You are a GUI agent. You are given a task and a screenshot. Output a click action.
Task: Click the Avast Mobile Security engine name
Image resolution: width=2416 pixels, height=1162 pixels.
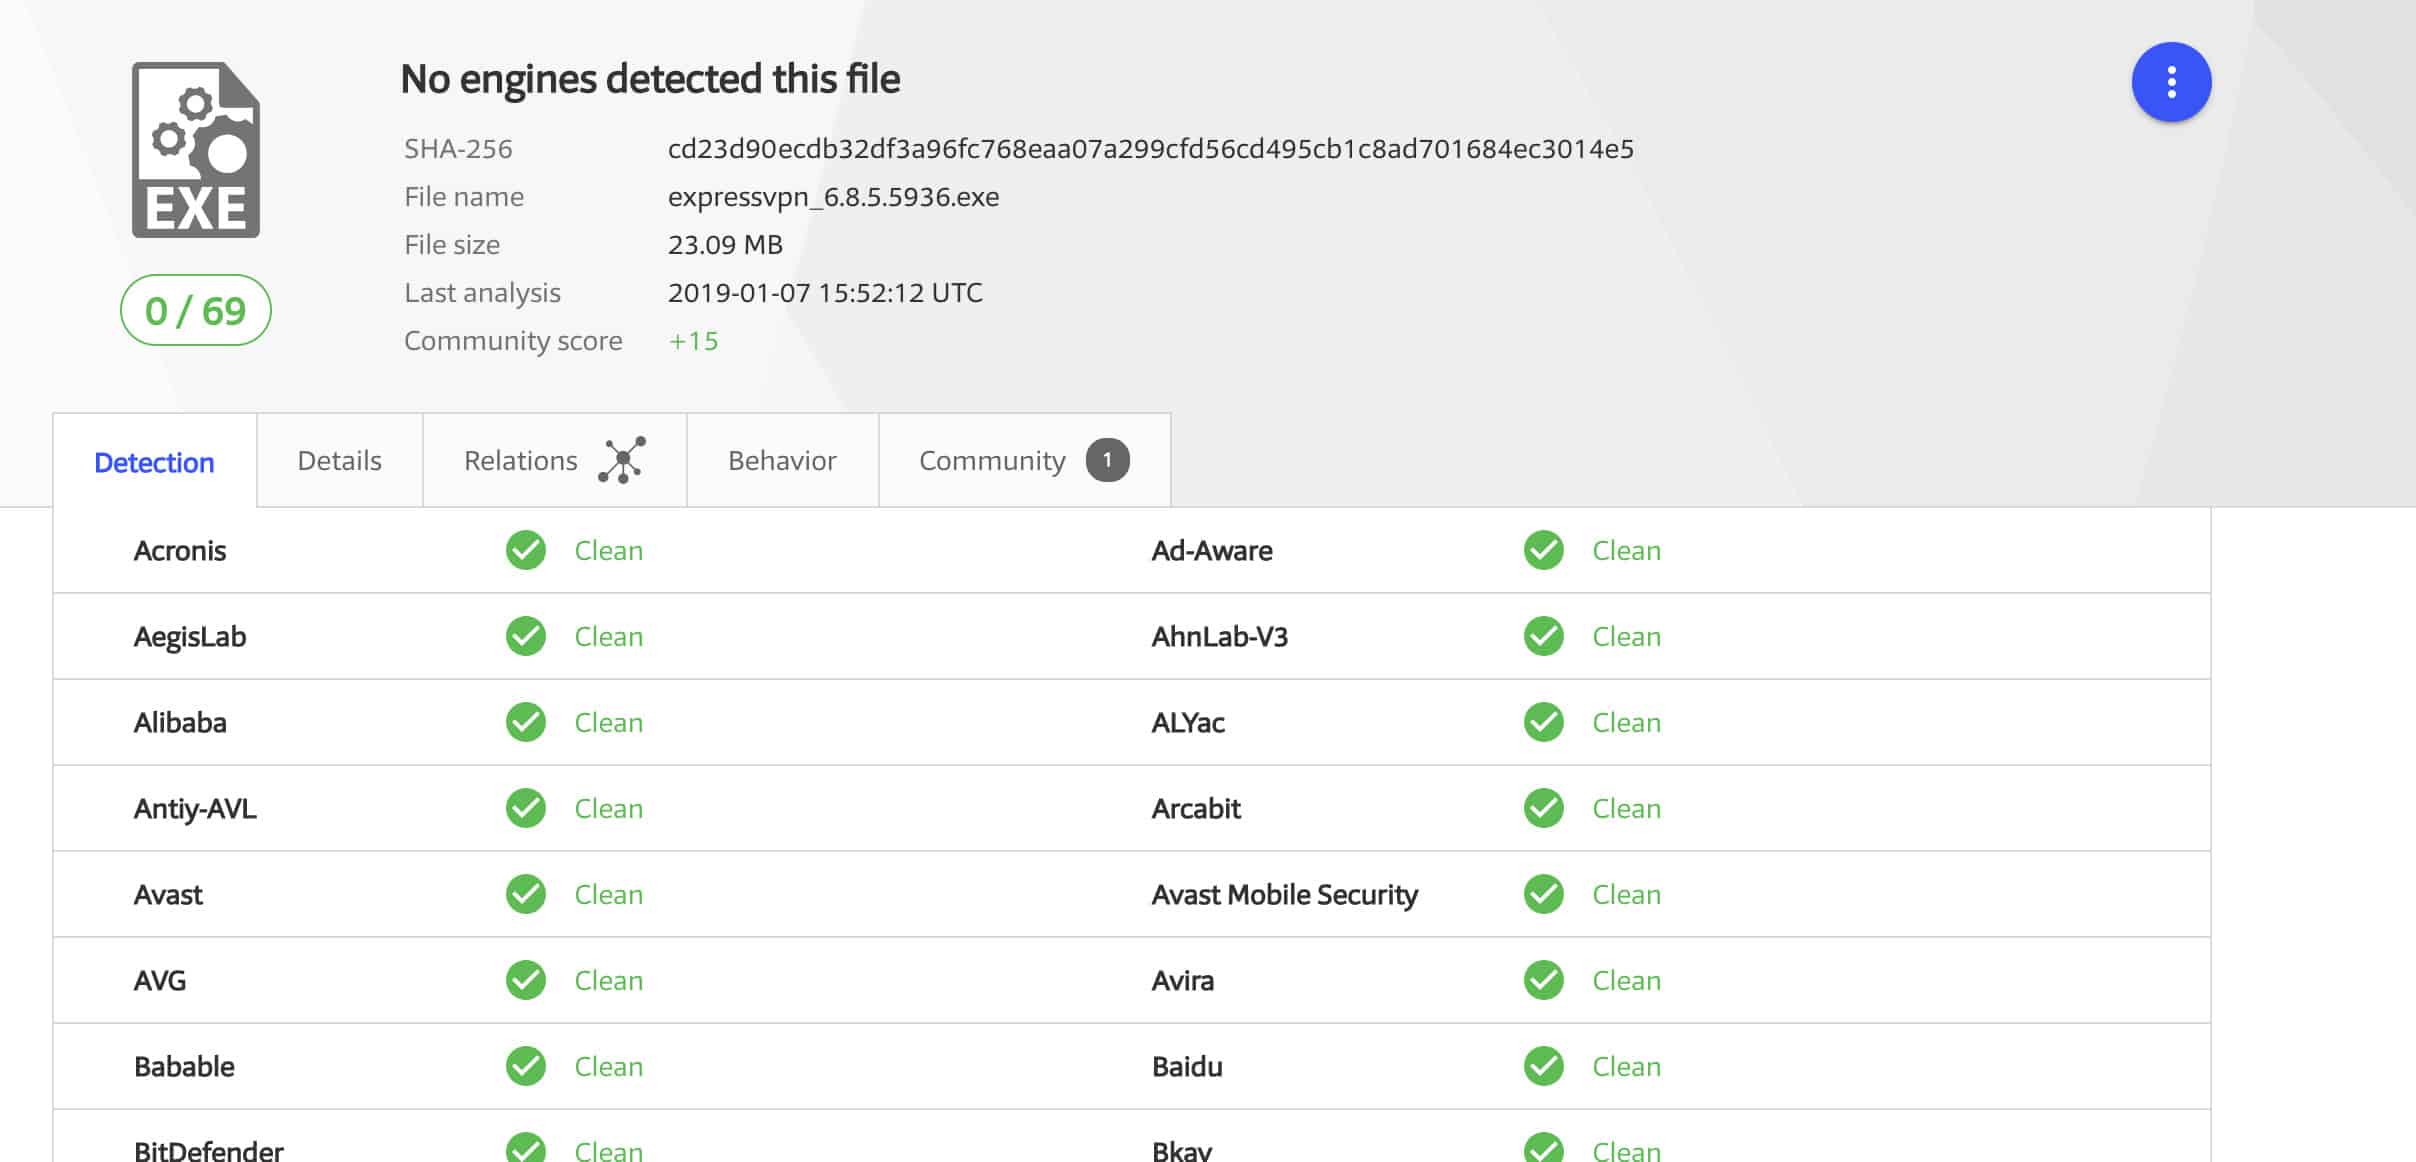(1285, 895)
